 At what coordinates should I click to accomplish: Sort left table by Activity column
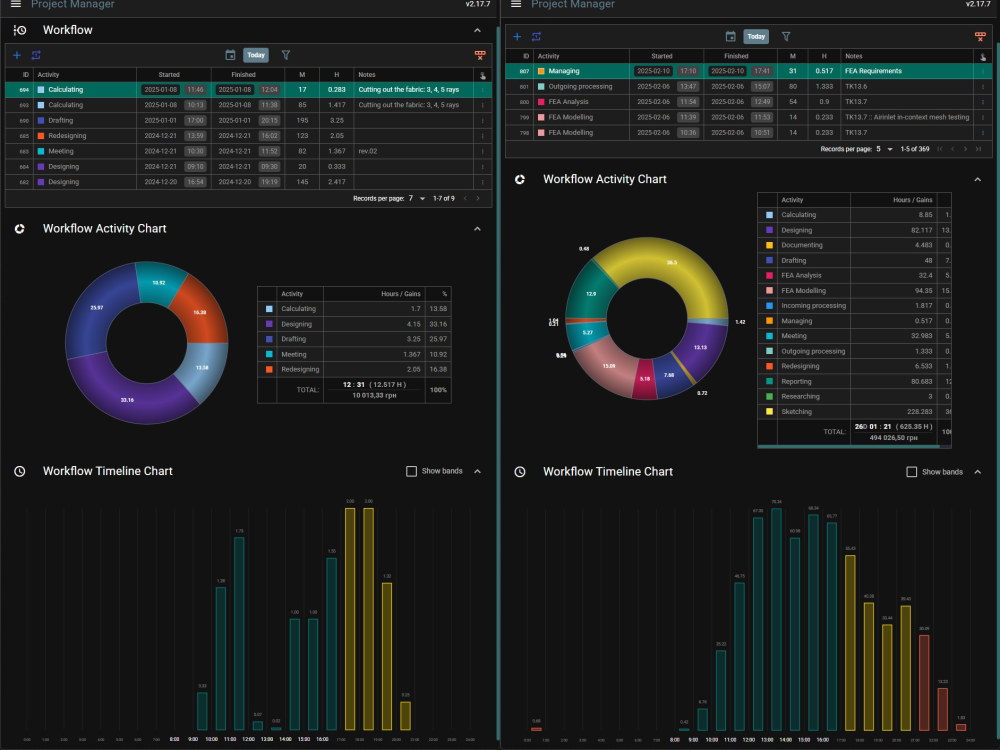coord(48,75)
